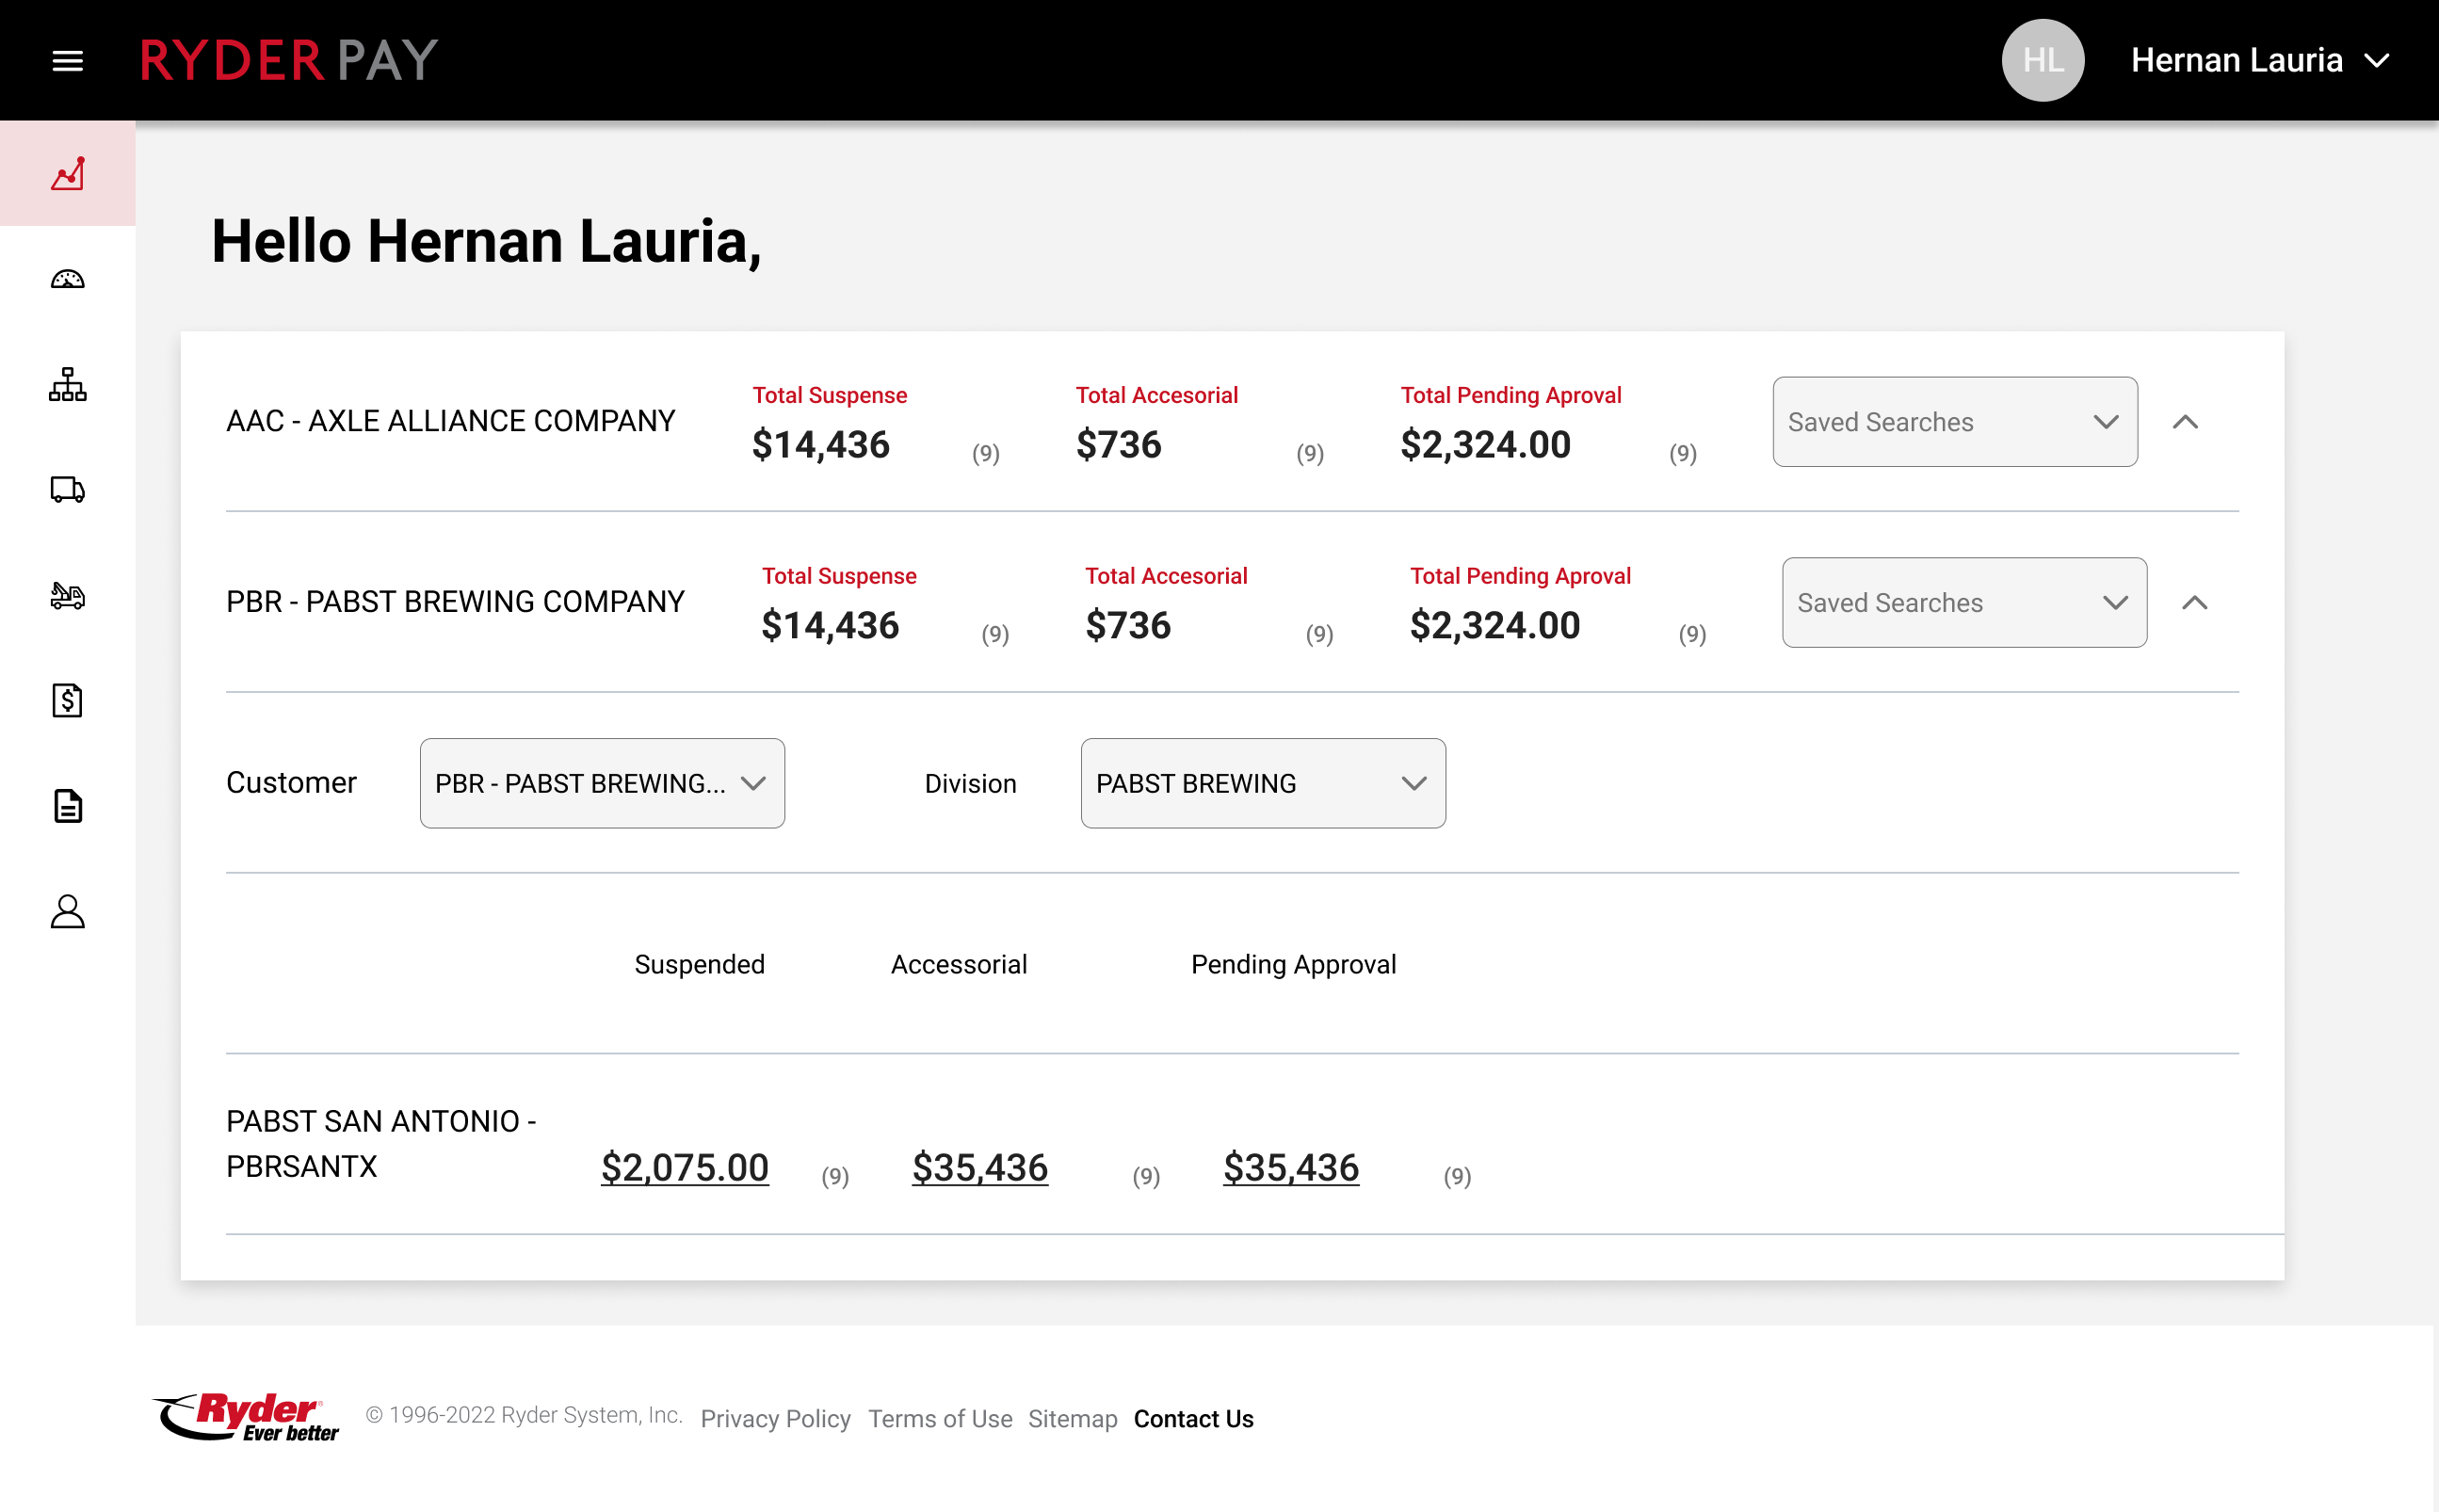Expand the Customer PBR dropdown
Screen dimensions: 2439x1512
click(602, 783)
